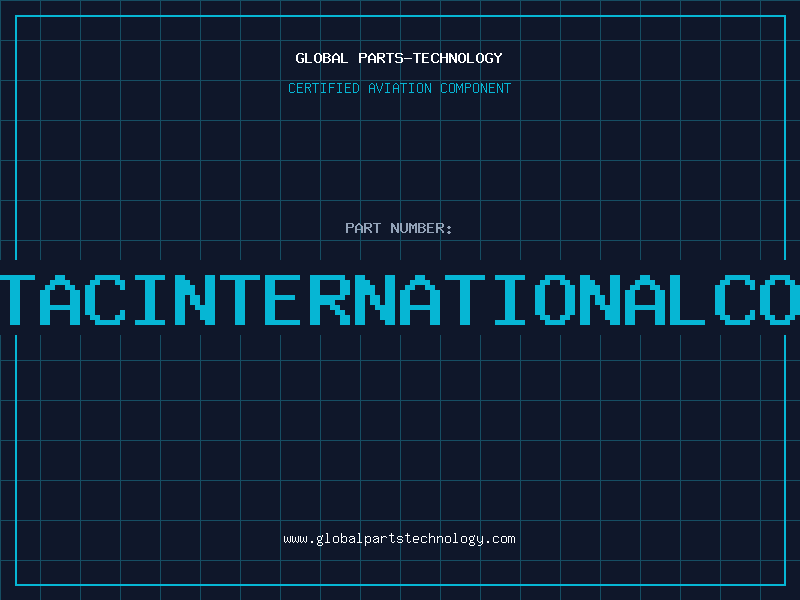
Task: Click the 'PART NUMBER:' label
Action: 399,228
